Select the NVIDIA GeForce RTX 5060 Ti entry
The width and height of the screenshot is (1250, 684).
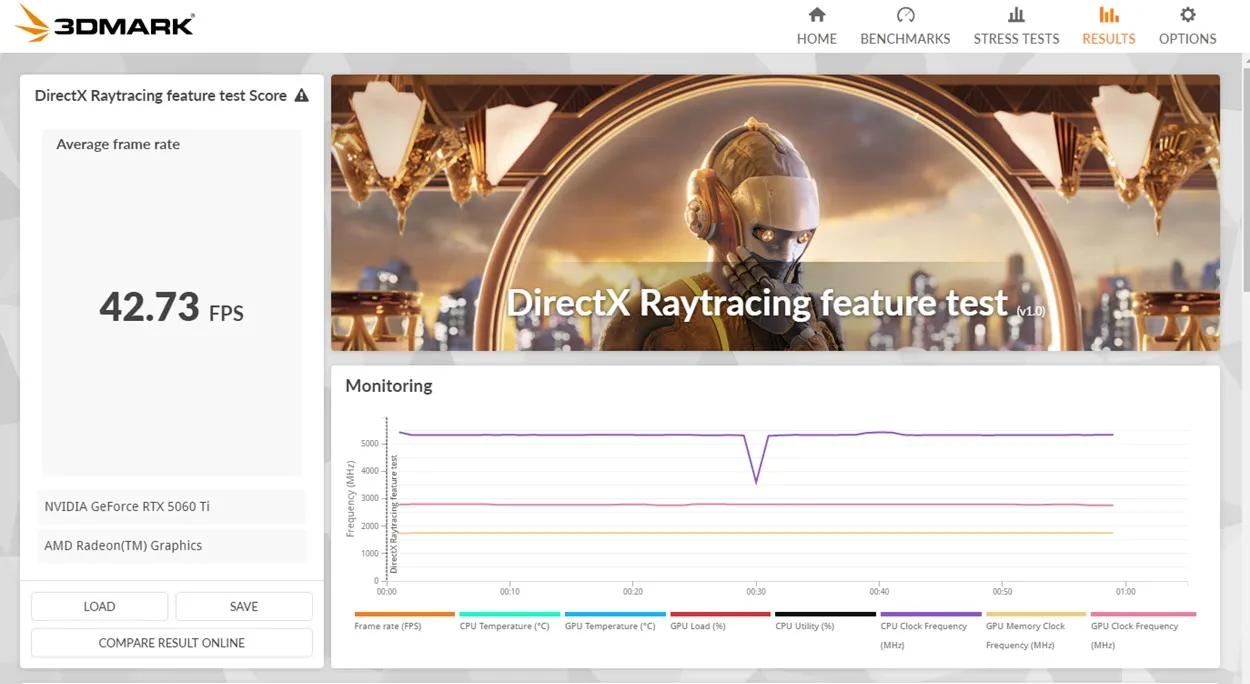[171, 506]
